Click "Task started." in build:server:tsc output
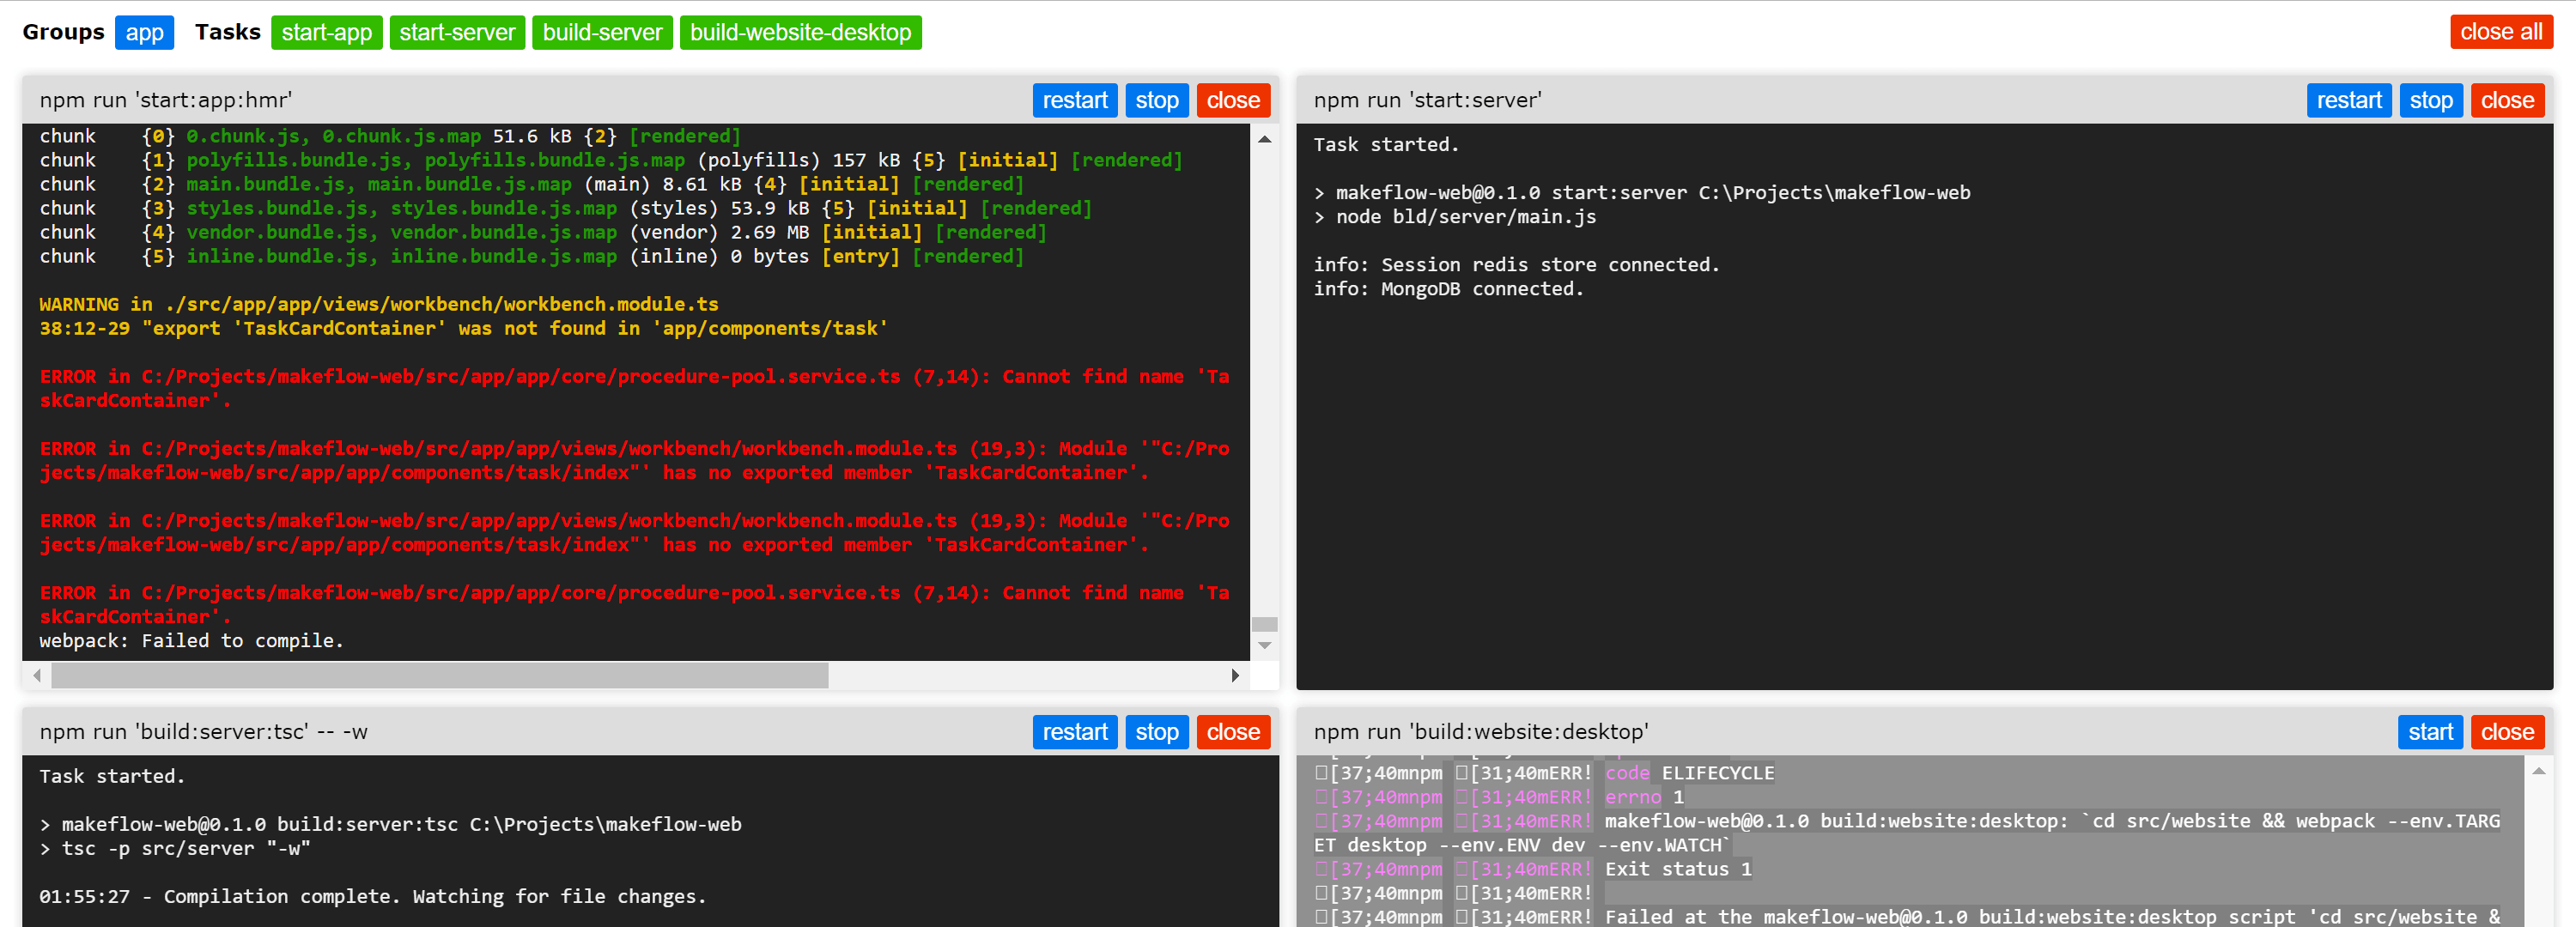 tap(112, 777)
